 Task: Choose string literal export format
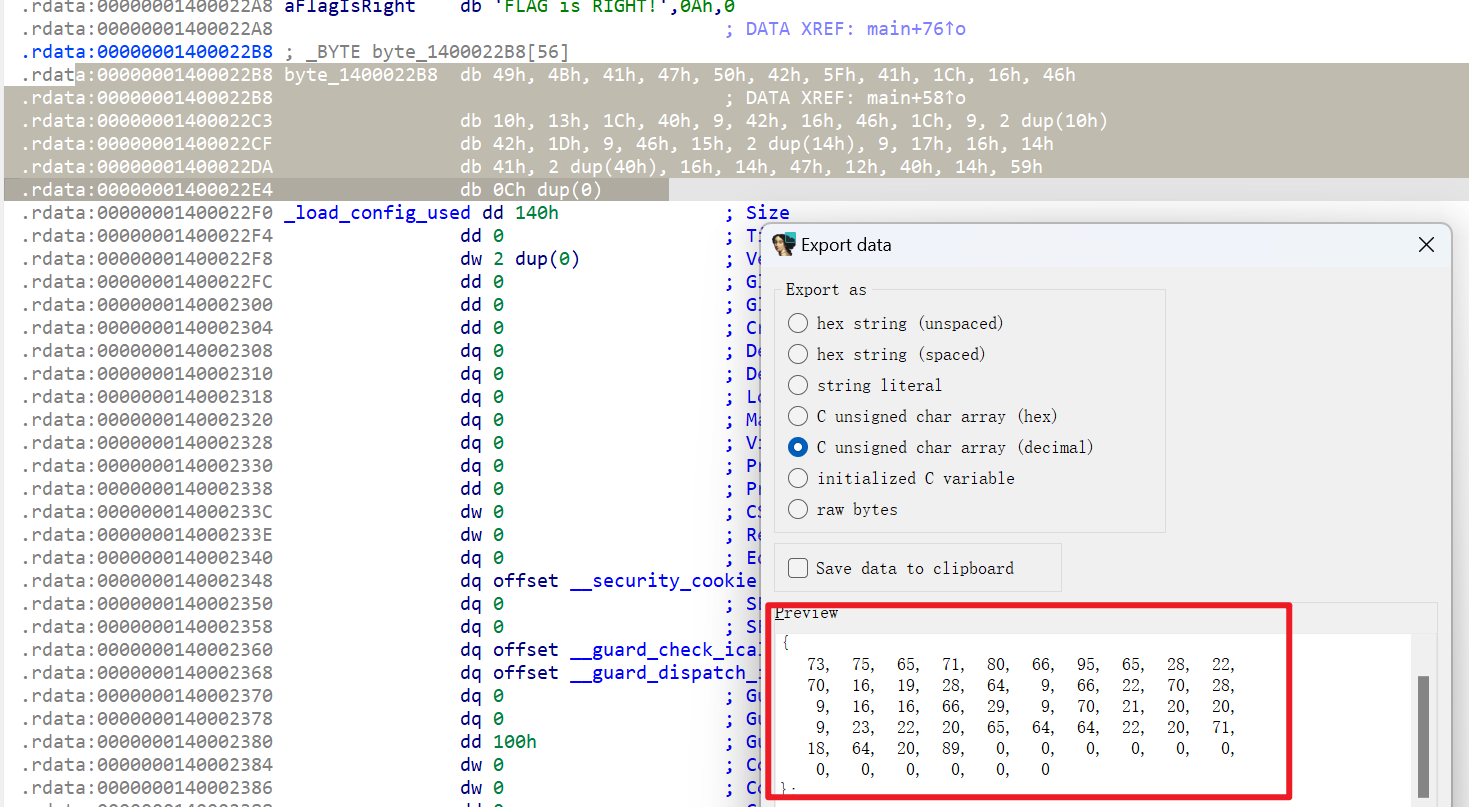coord(798,385)
